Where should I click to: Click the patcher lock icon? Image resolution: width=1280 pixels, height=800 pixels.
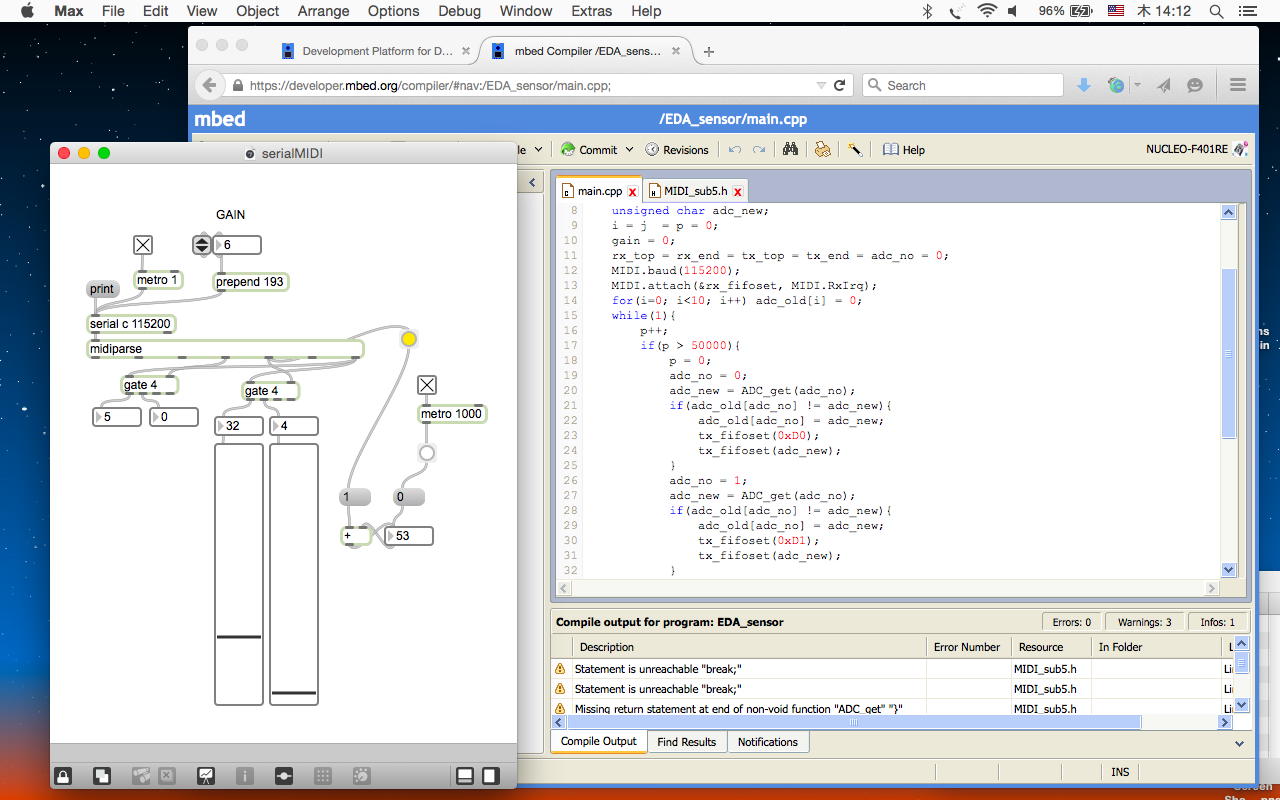click(63, 775)
